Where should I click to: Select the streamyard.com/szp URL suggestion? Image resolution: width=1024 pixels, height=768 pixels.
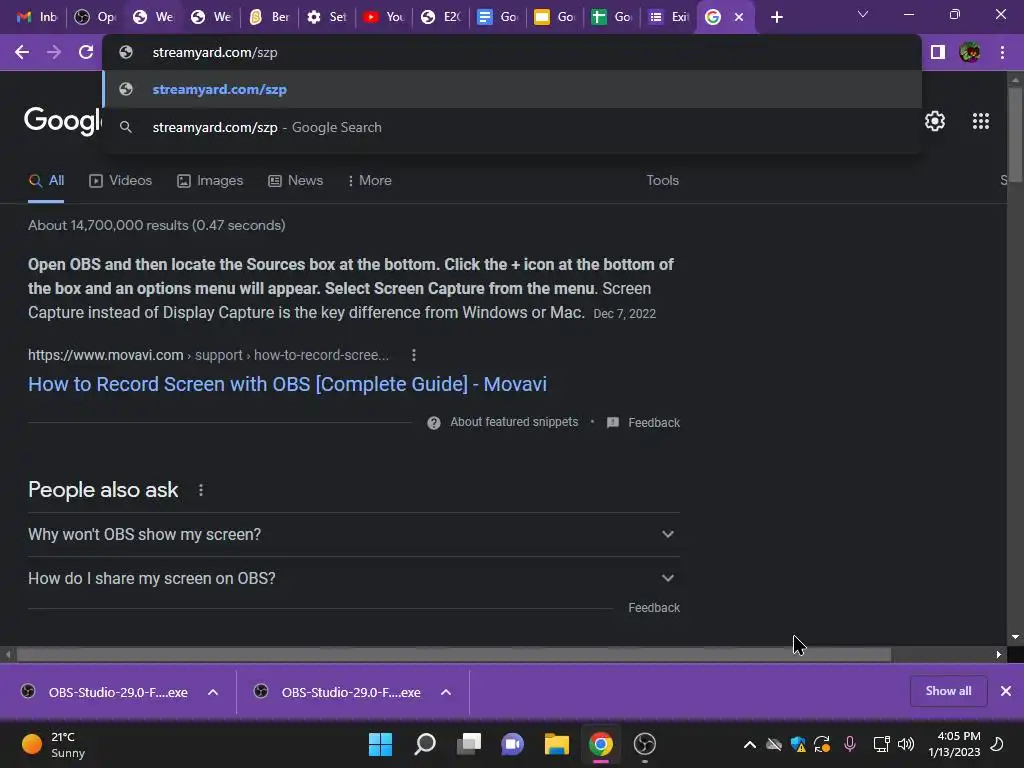(x=512, y=89)
